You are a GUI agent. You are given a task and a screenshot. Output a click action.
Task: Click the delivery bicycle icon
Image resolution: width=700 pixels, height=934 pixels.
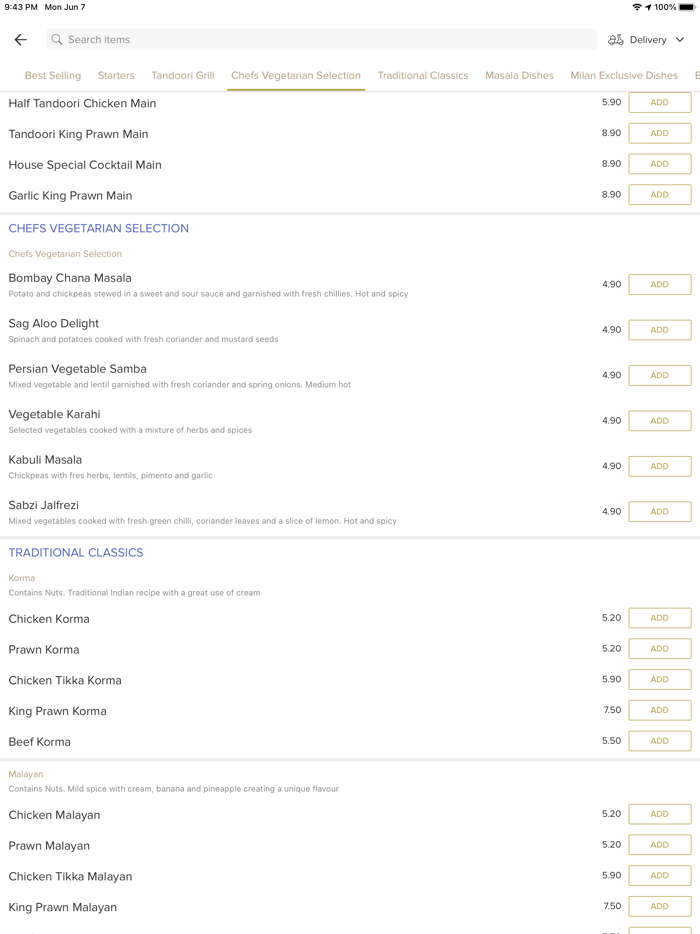click(617, 39)
